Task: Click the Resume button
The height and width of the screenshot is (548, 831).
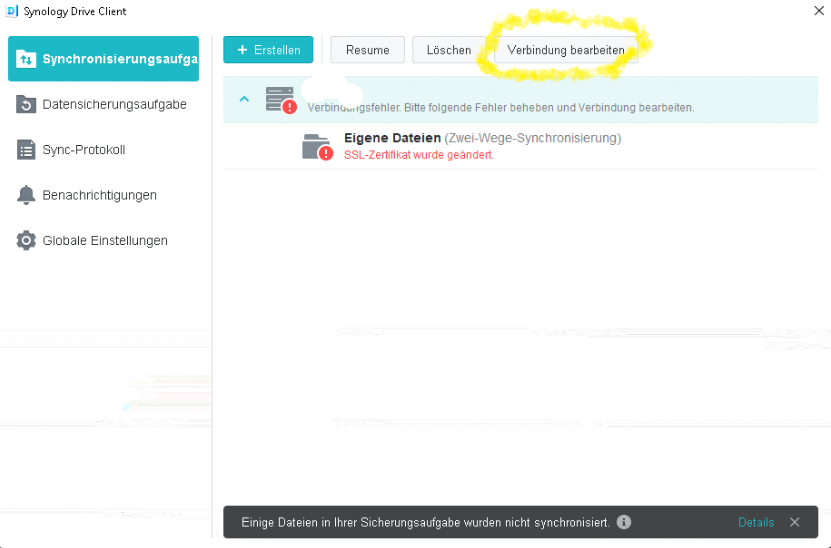Action: point(368,50)
